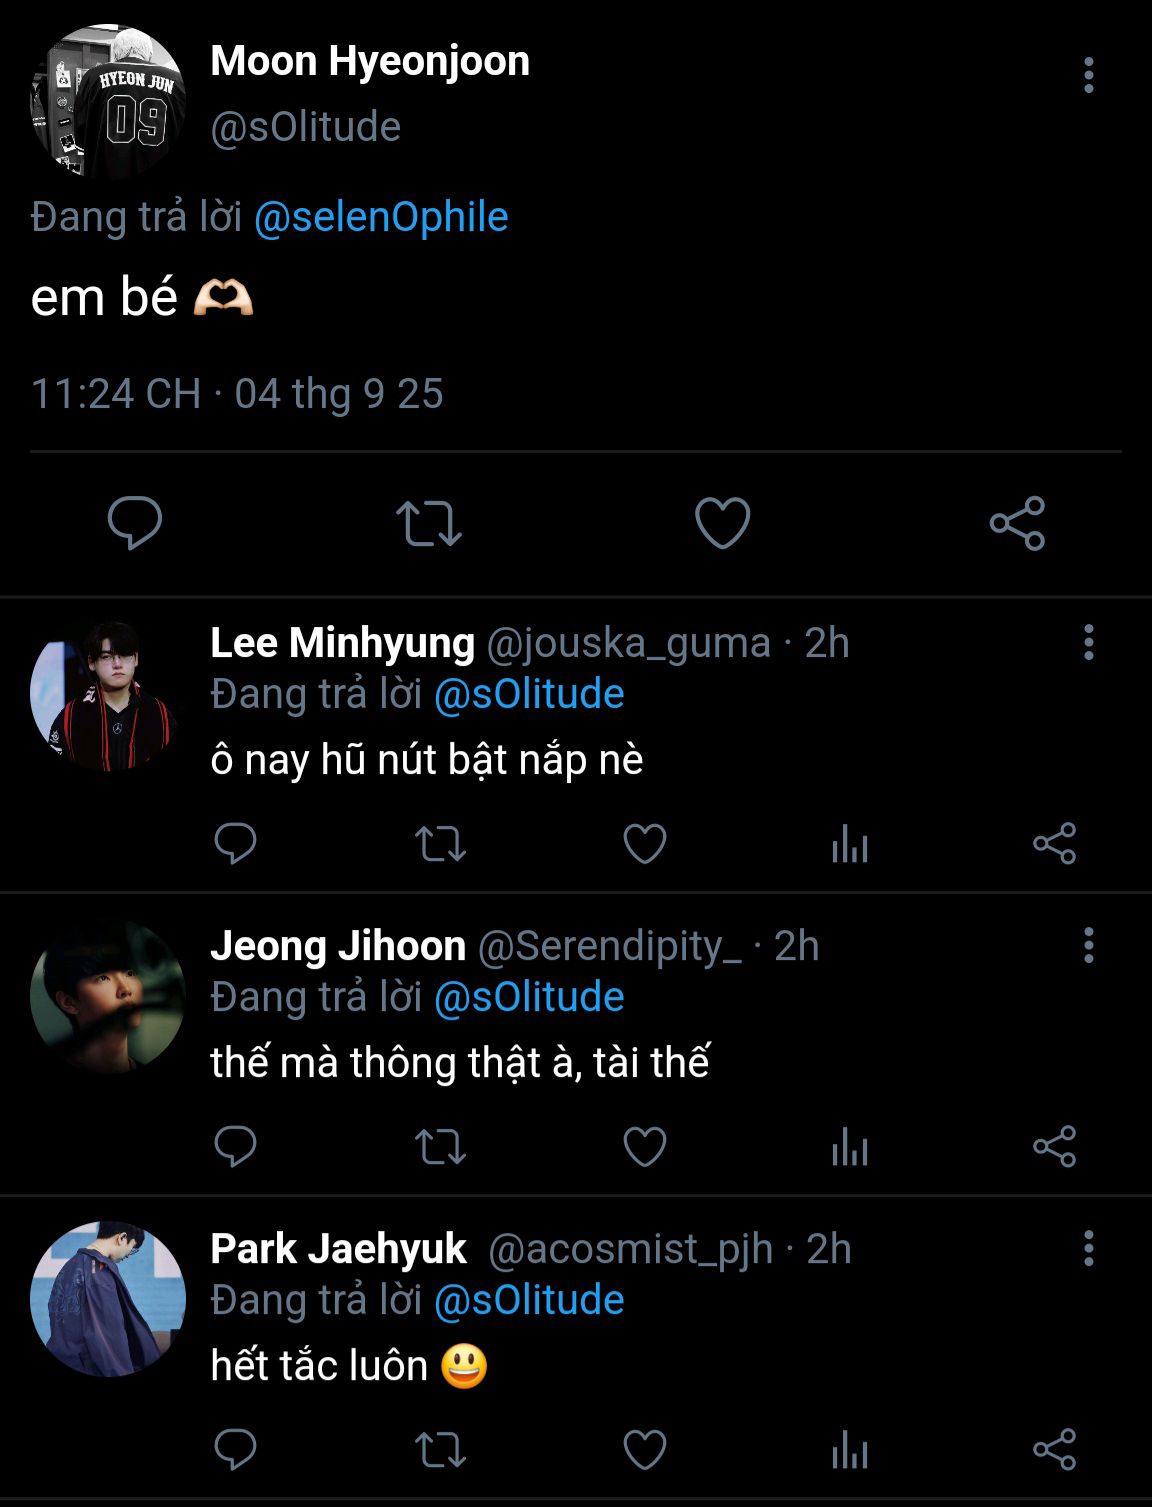The image size is (1152, 1507).
Task: Open Lee Minhyung's profile avatar
Action: pos(108,696)
